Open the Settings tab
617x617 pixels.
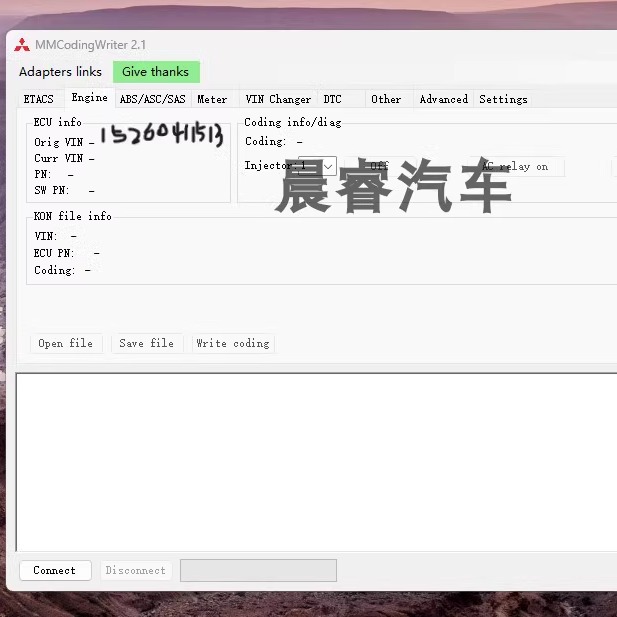(x=503, y=99)
